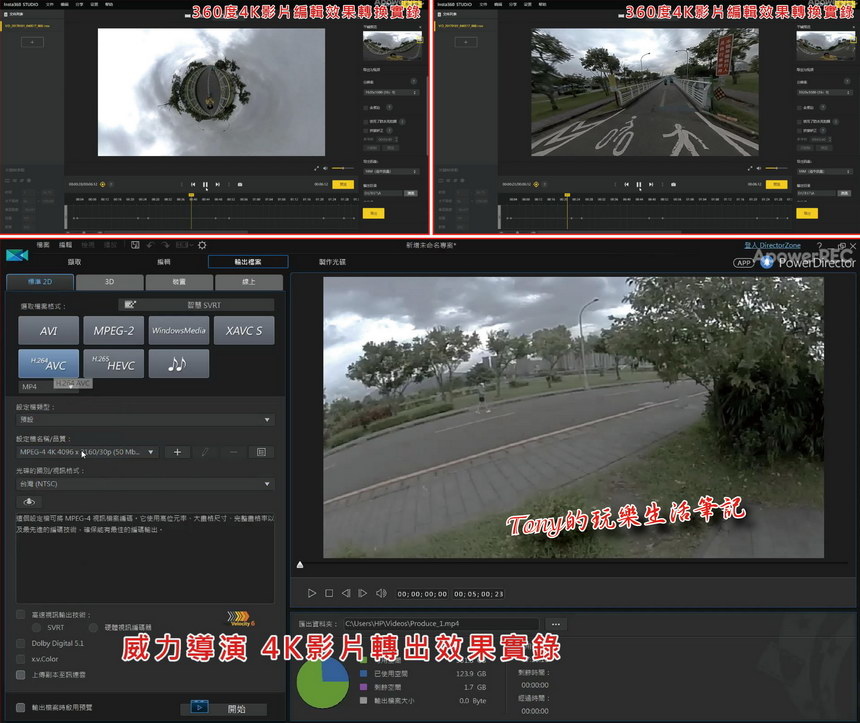The width and height of the screenshot is (860, 723).
Task: Switch to the 3D output tab
Action: coord(110,283)
